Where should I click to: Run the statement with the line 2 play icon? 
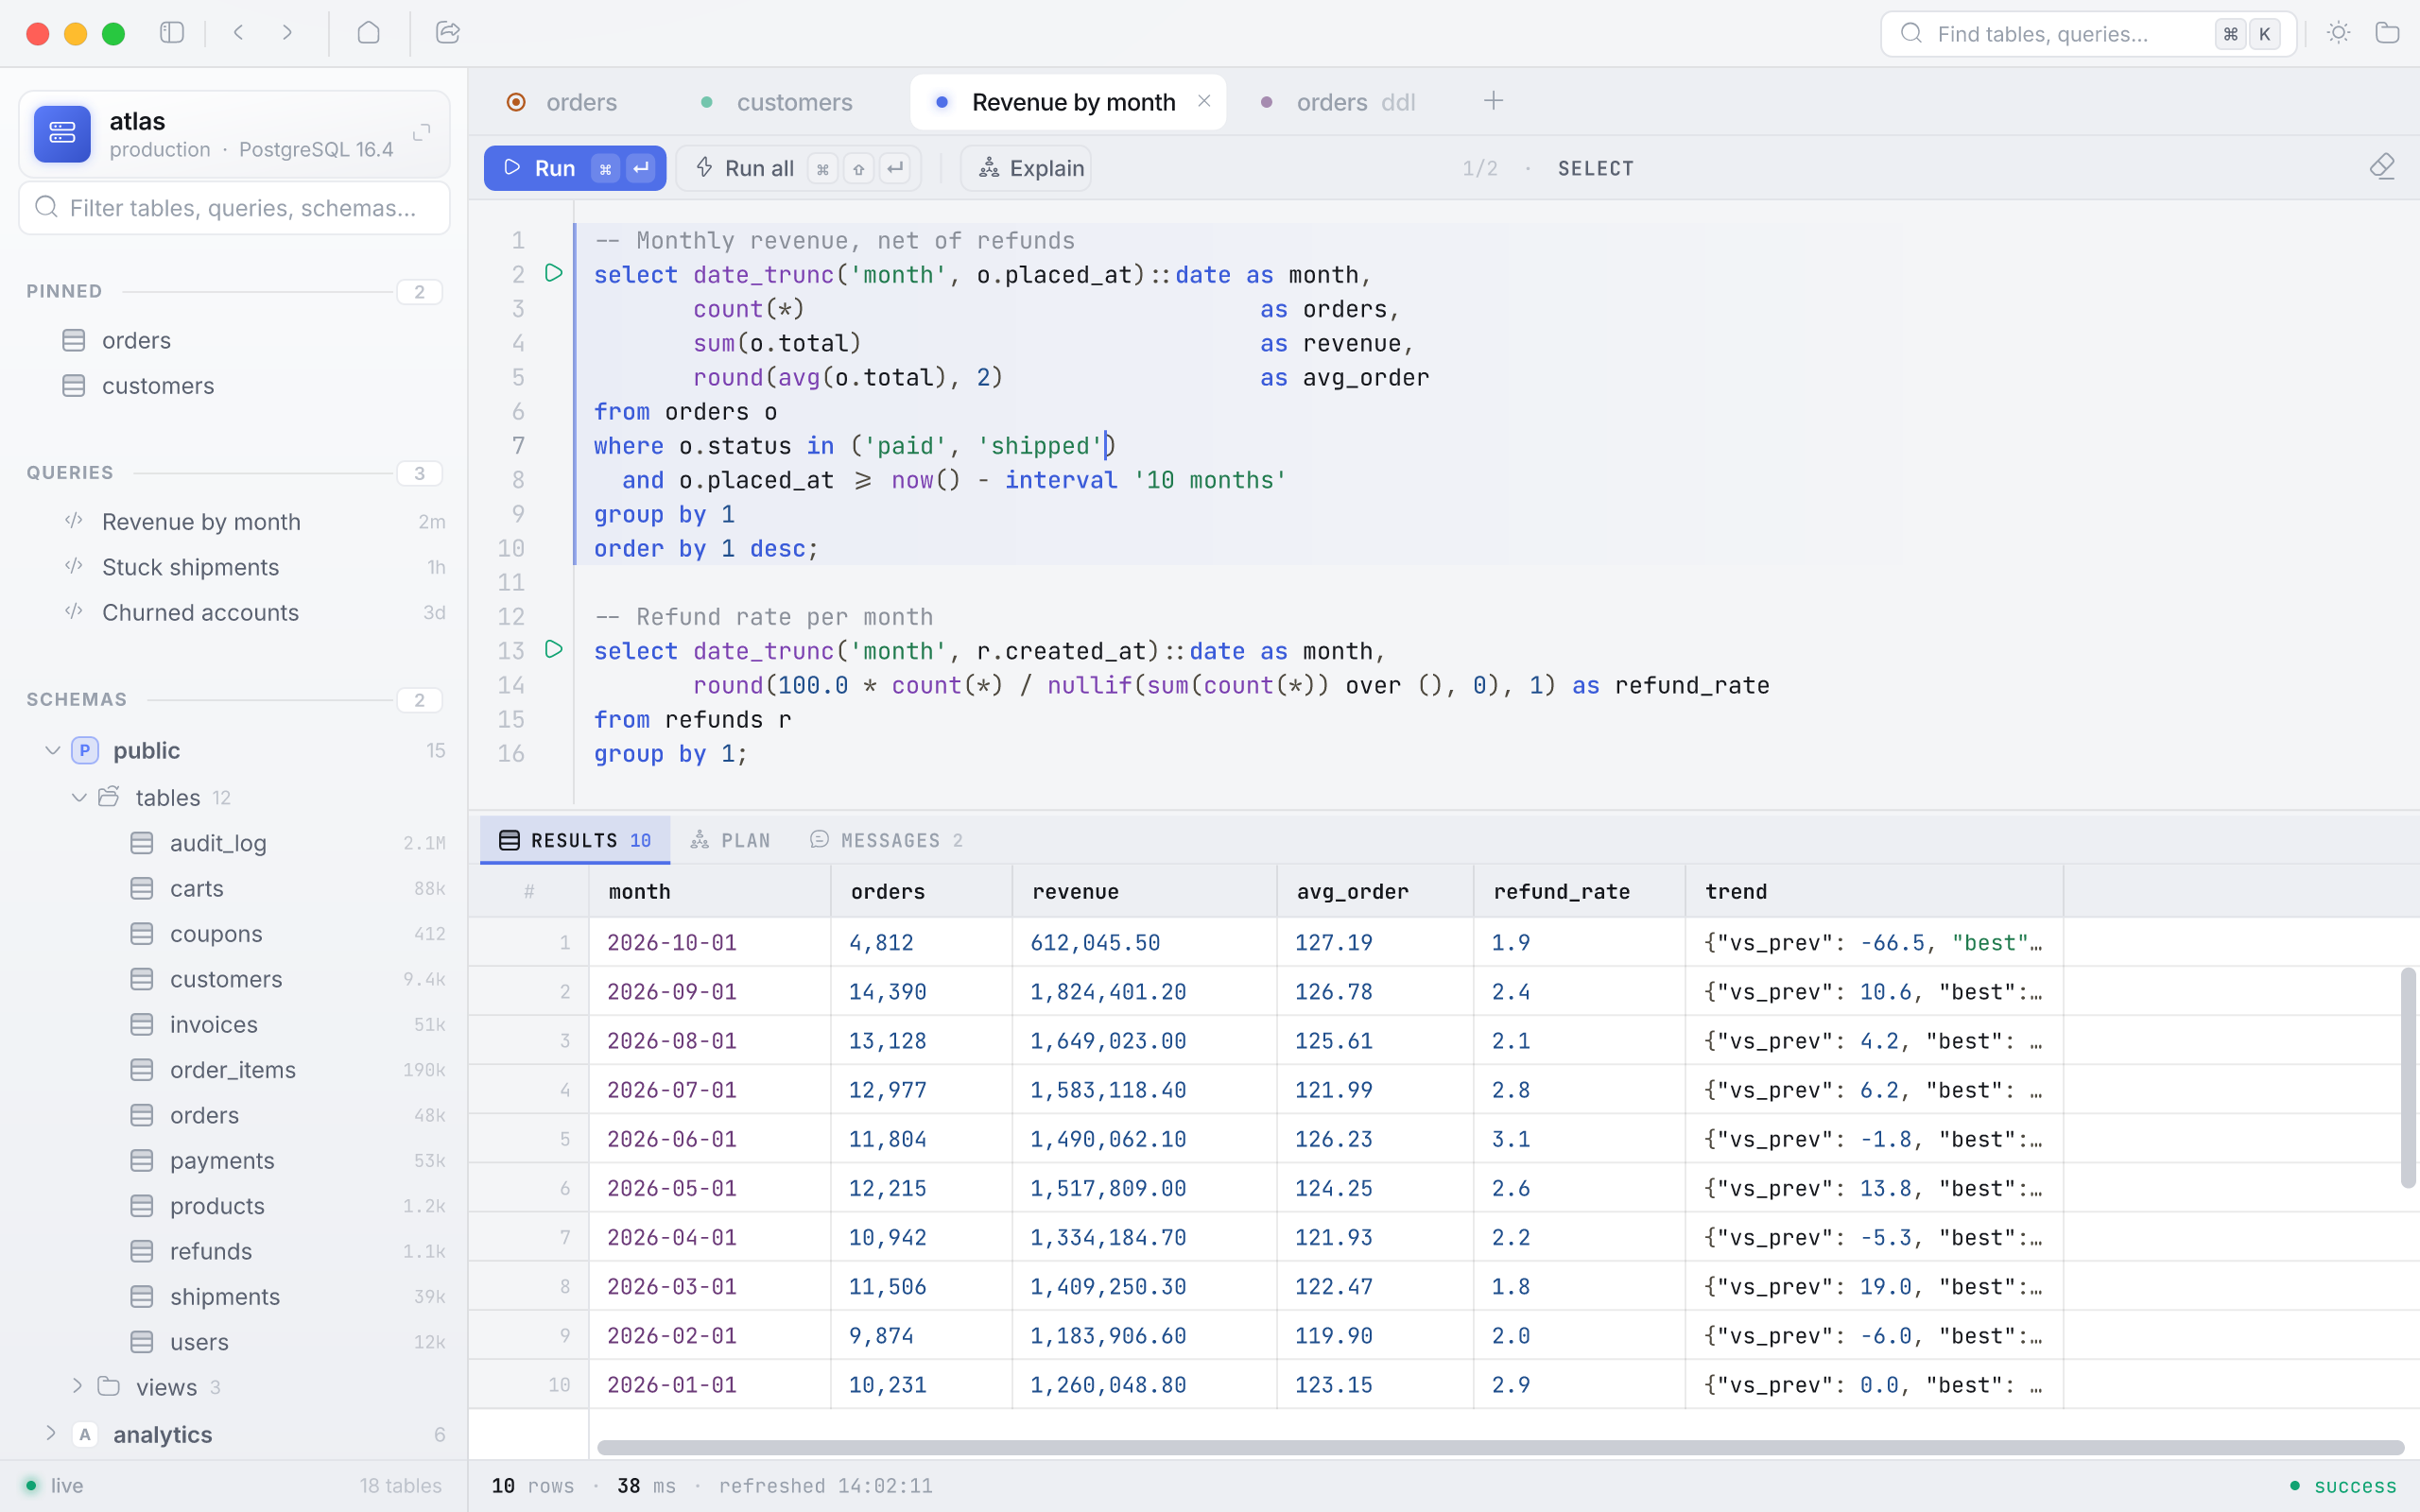click(x=553, y=273)
